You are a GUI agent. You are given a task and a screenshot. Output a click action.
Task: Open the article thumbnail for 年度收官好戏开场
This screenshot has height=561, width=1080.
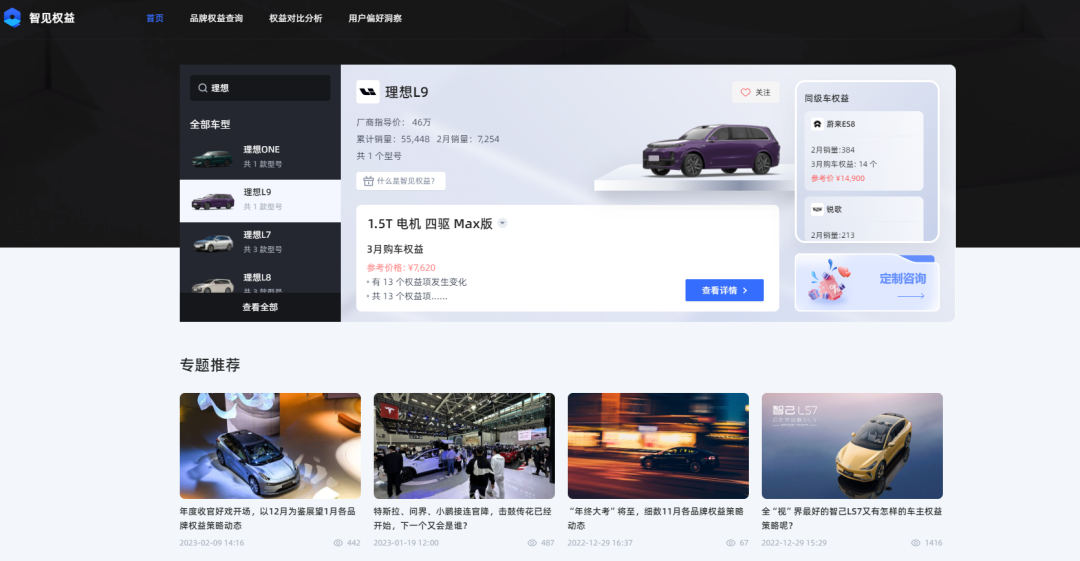270,446
